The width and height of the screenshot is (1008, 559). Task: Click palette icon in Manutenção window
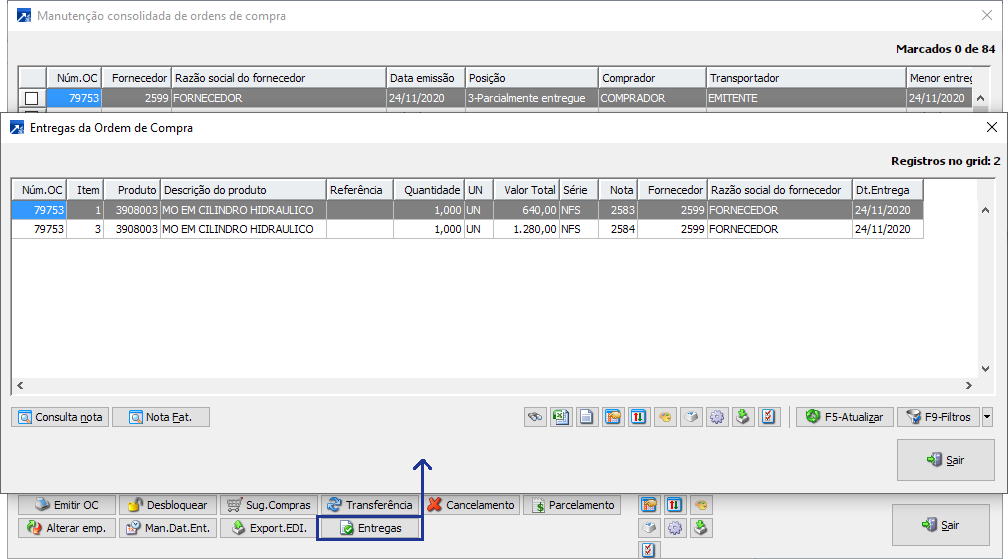pos(701,505)
